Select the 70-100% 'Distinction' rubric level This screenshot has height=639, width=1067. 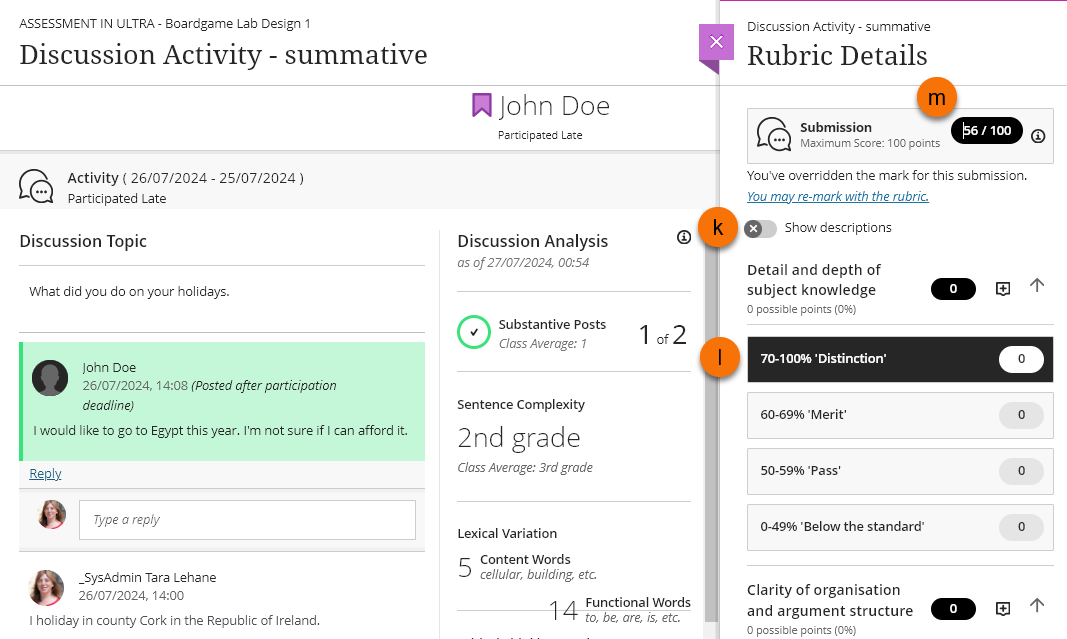[x=899, y=358]
